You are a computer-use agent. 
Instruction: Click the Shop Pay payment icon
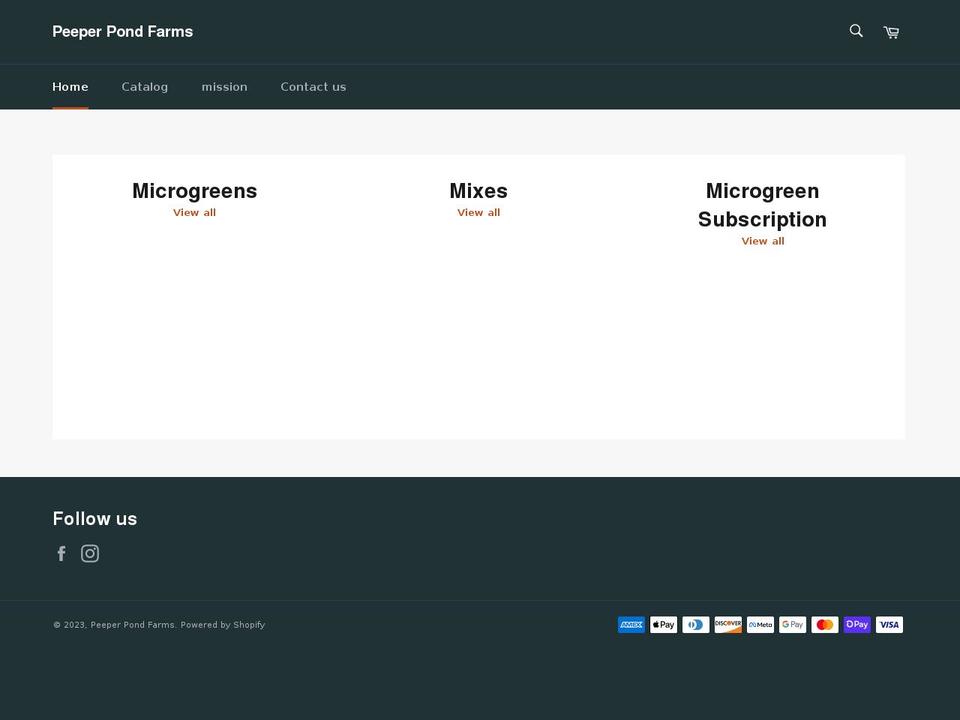point(857,624)
